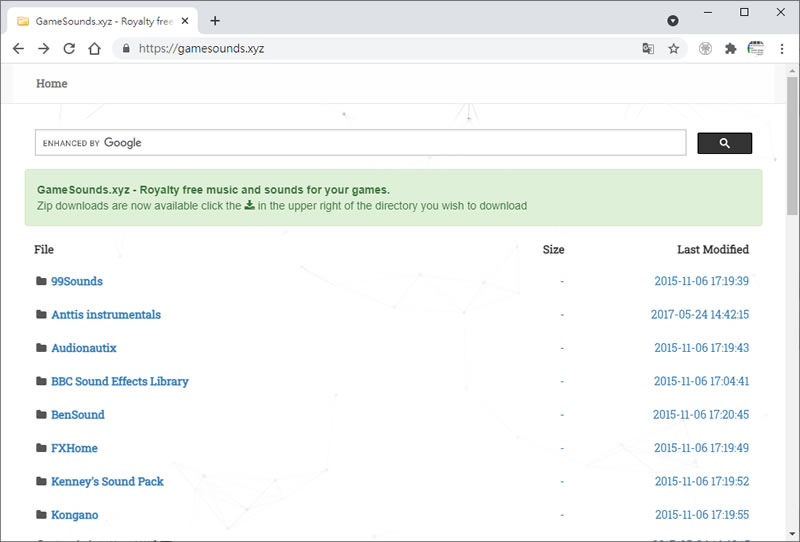Go forward in browser history
The width and height of the screenshot is (800, 542).
click(x=44, y=48)
